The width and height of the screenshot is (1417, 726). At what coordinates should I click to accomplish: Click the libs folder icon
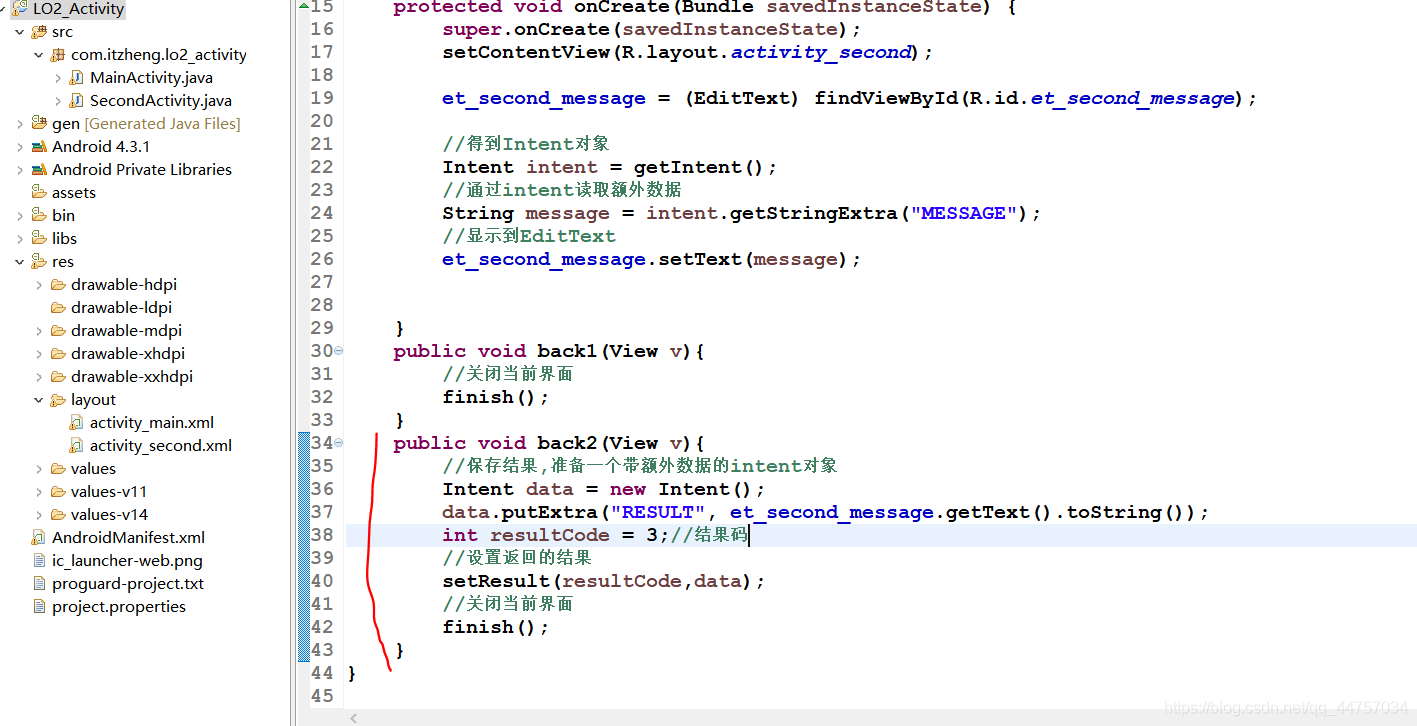(x=39, y=239)
